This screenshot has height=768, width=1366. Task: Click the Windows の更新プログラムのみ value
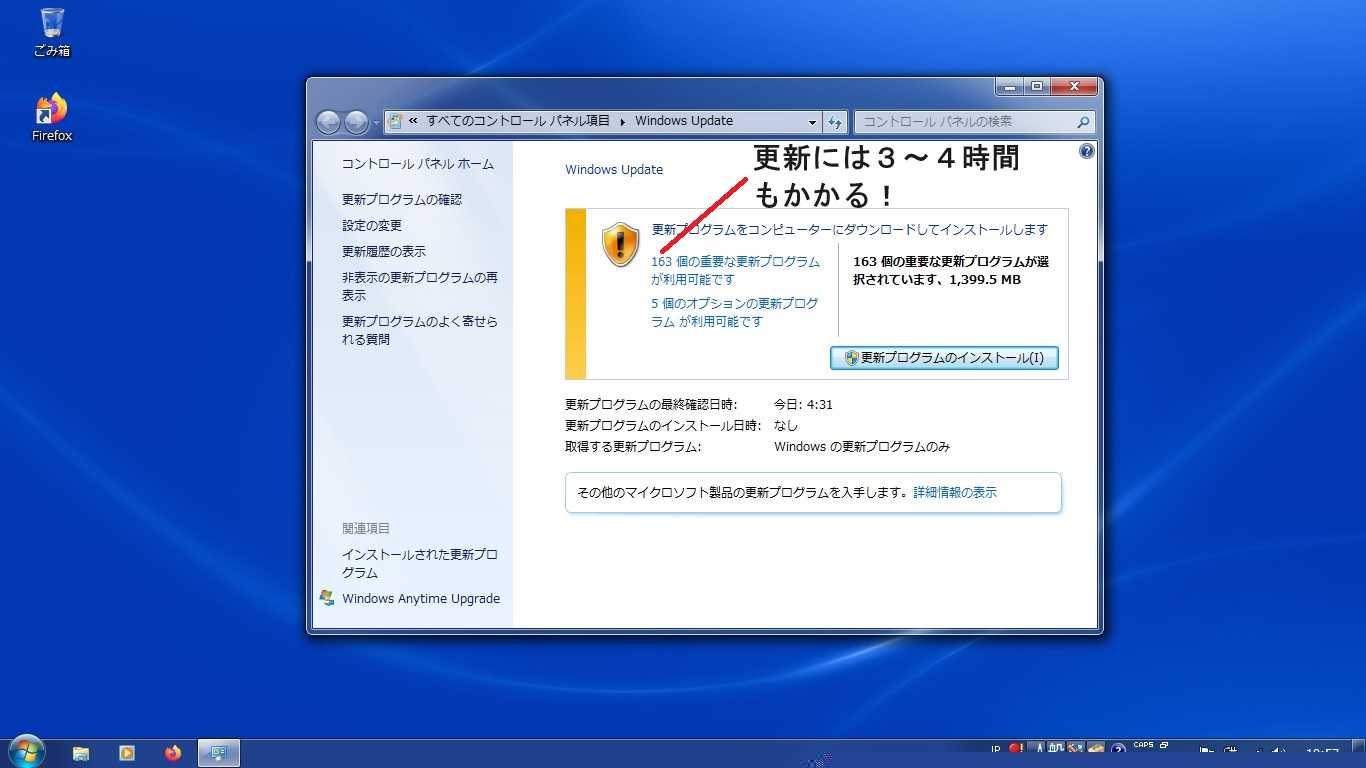point(862,447)
